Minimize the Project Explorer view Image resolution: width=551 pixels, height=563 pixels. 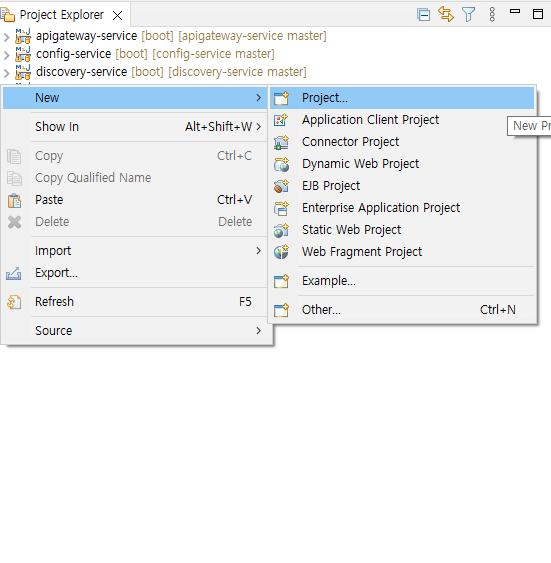pyautogui.click(x=515, y=11)
